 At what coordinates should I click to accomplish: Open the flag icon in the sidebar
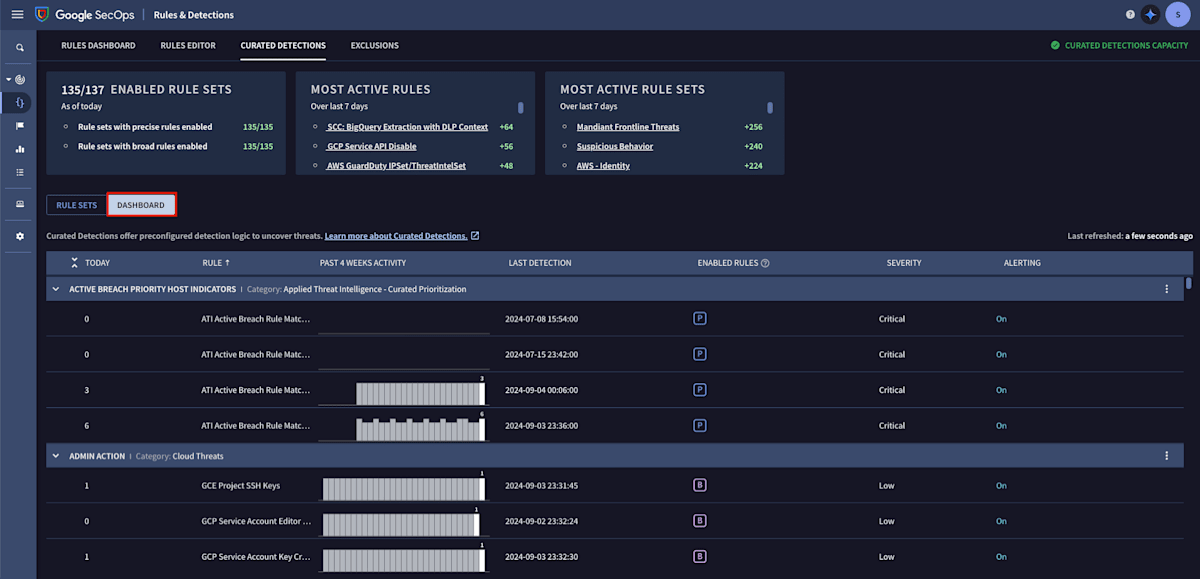pos(19,126)
